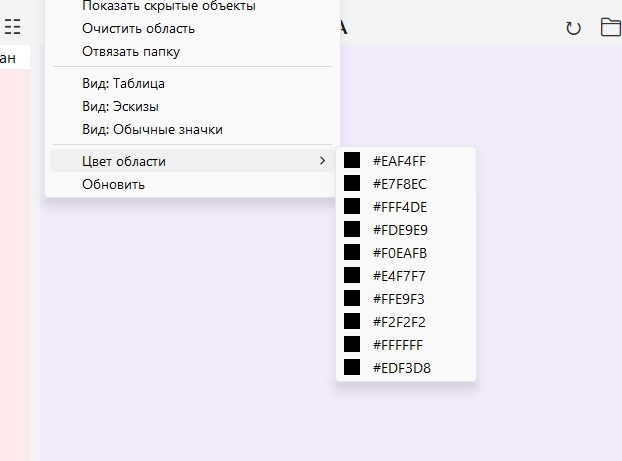
Task: Open the folder icon in top toolbar
Action: coord(611,27)
